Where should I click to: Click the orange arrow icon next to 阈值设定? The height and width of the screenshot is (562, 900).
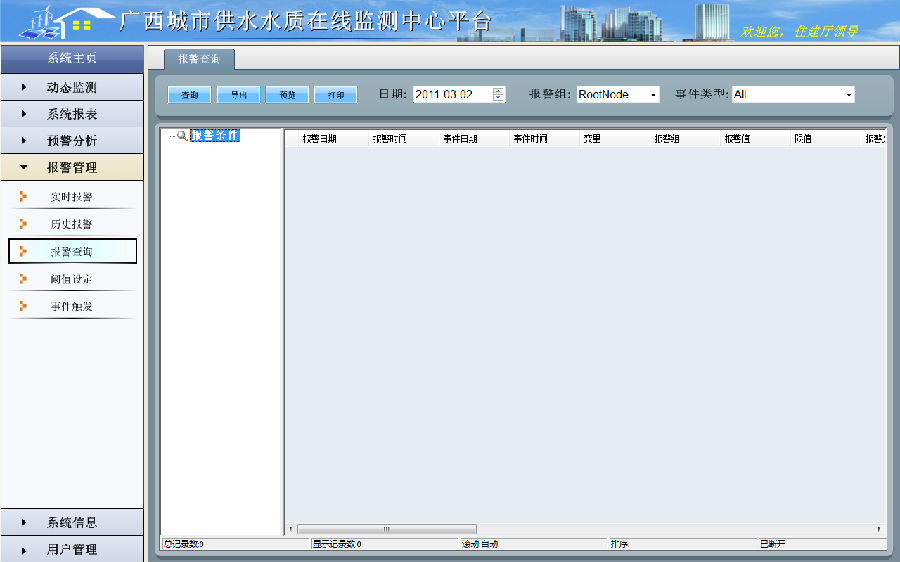(23, 278)
